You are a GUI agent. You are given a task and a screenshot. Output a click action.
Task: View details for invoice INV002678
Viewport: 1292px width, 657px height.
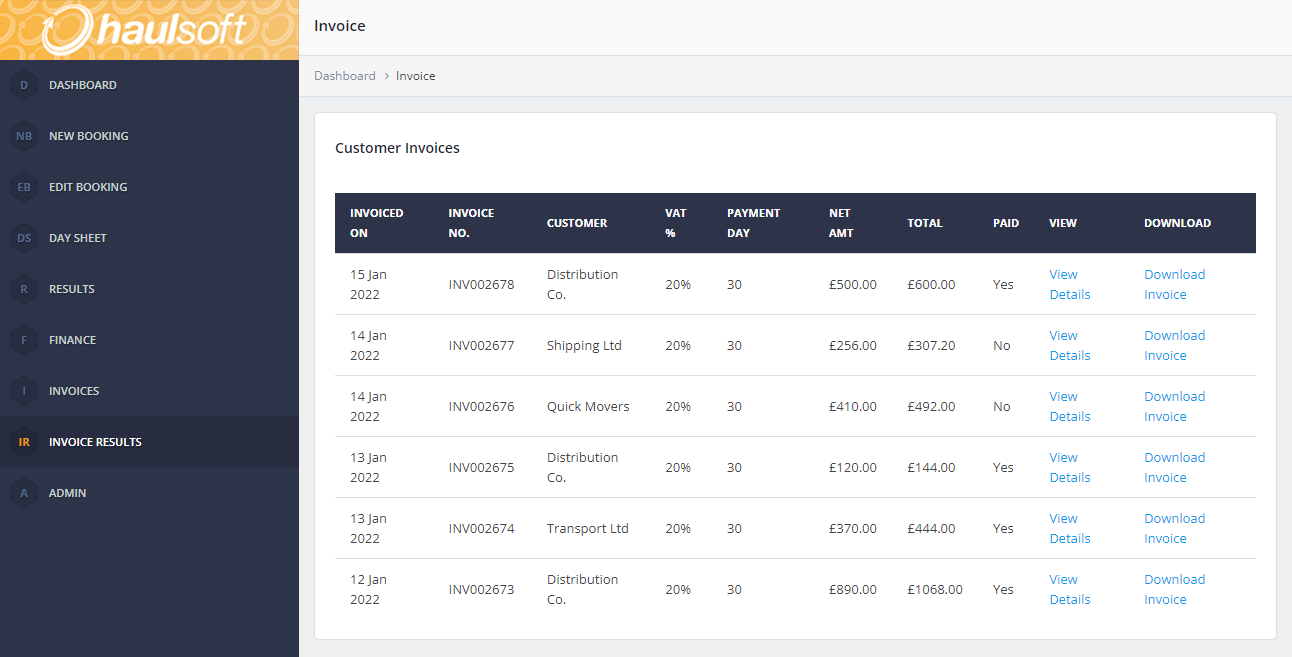(1070, 284)
